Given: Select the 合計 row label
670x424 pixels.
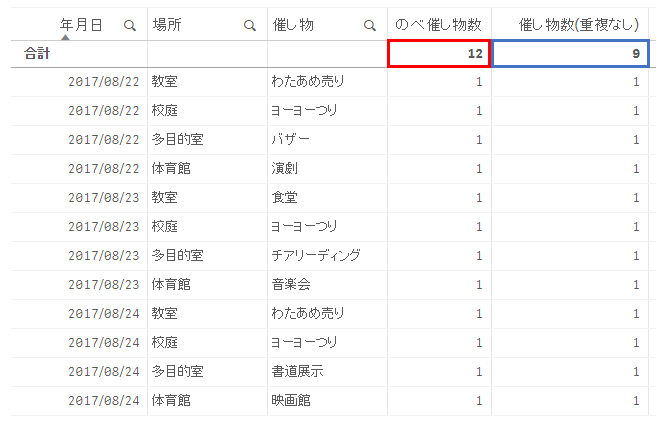Looking at the screenshot, I should [x=37, y=53].
